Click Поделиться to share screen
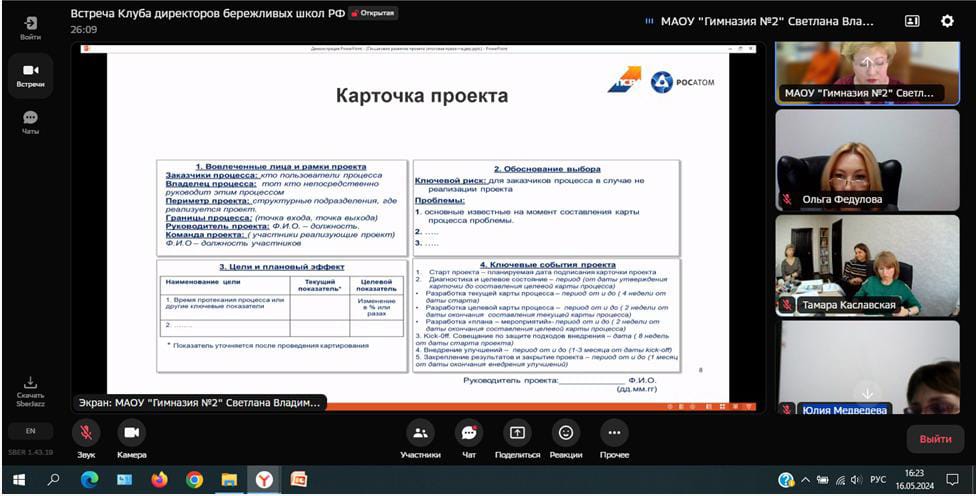 tap(517, 433)
